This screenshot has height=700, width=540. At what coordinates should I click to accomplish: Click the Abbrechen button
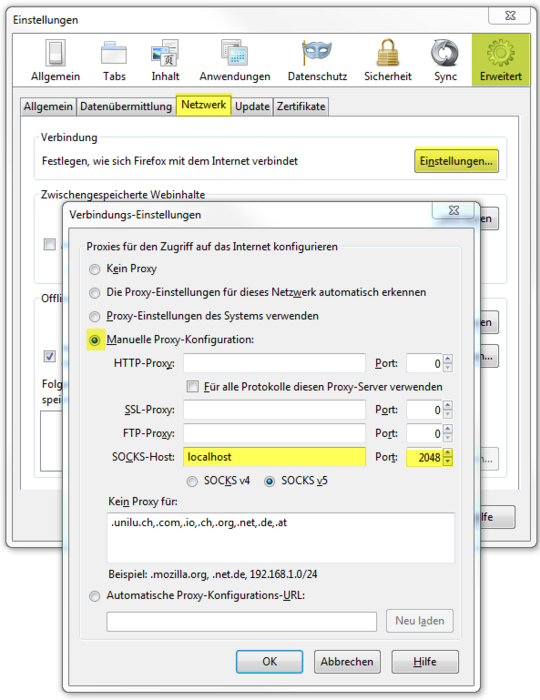[347, 662]
